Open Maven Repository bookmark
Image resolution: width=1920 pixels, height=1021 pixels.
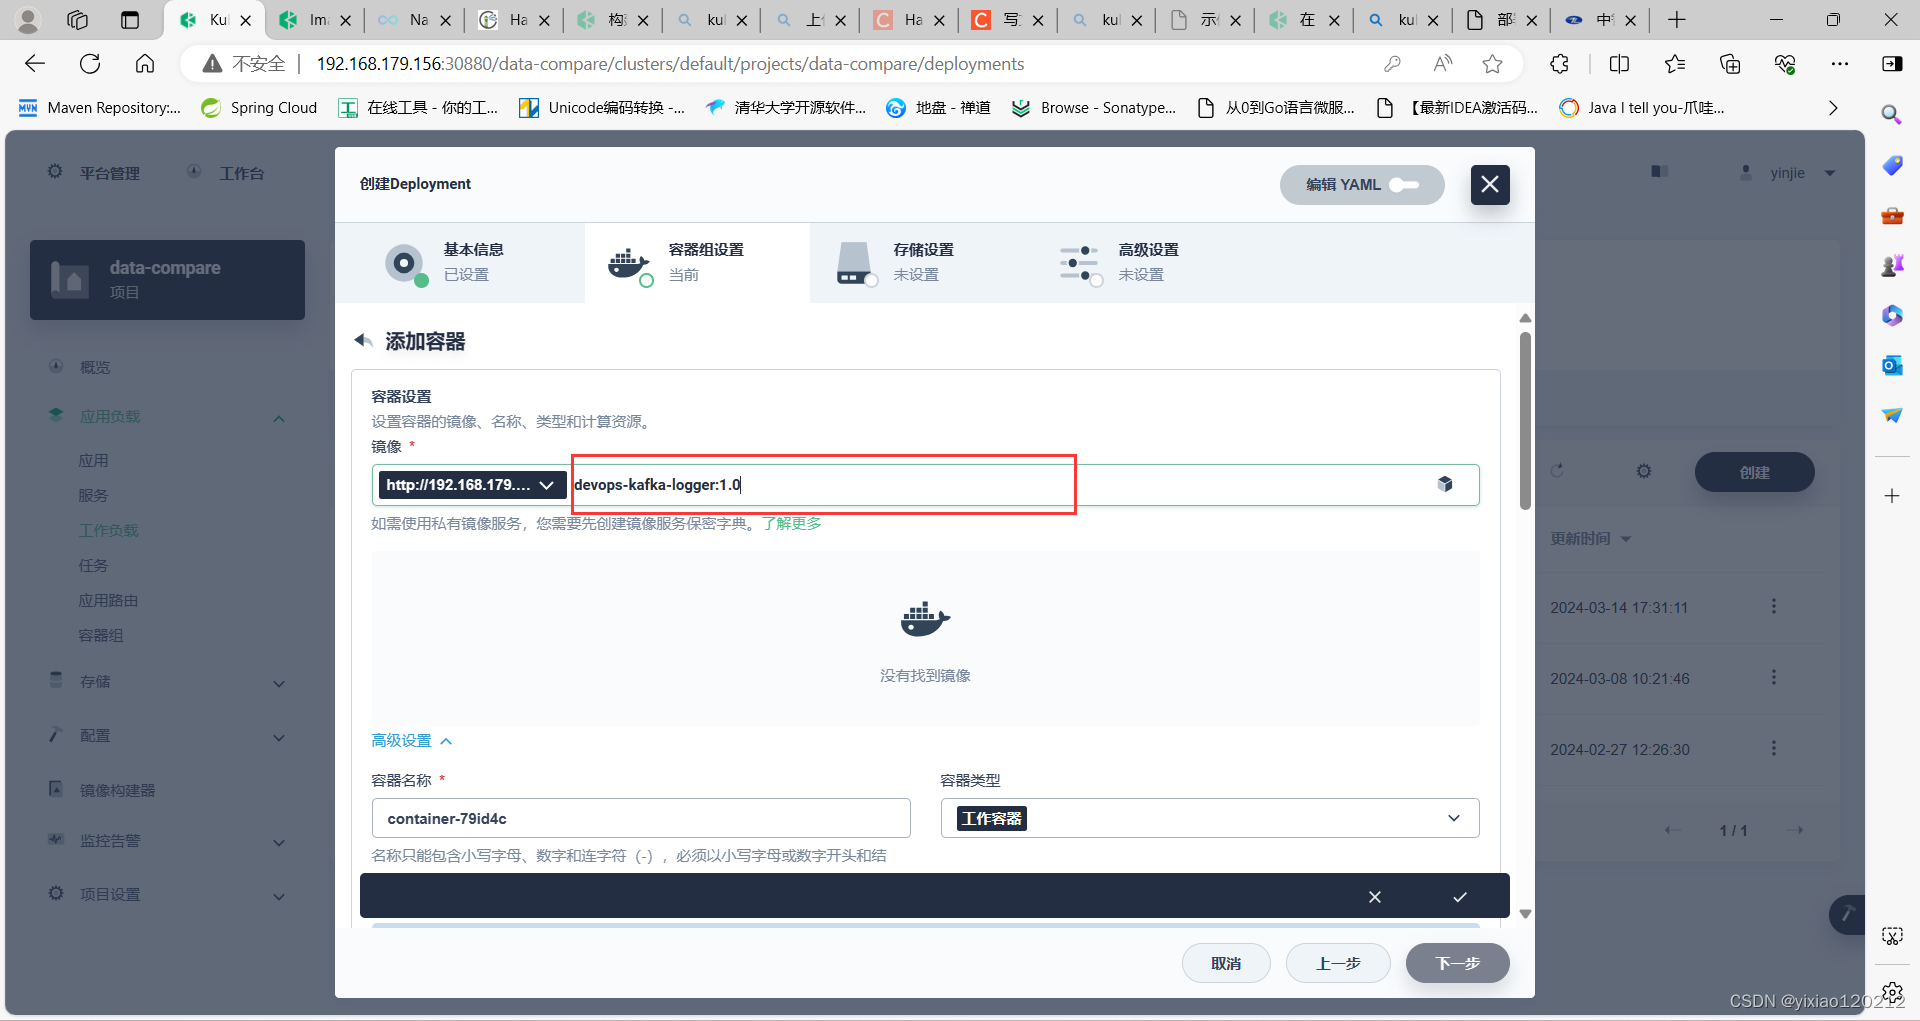coord(99,108)
